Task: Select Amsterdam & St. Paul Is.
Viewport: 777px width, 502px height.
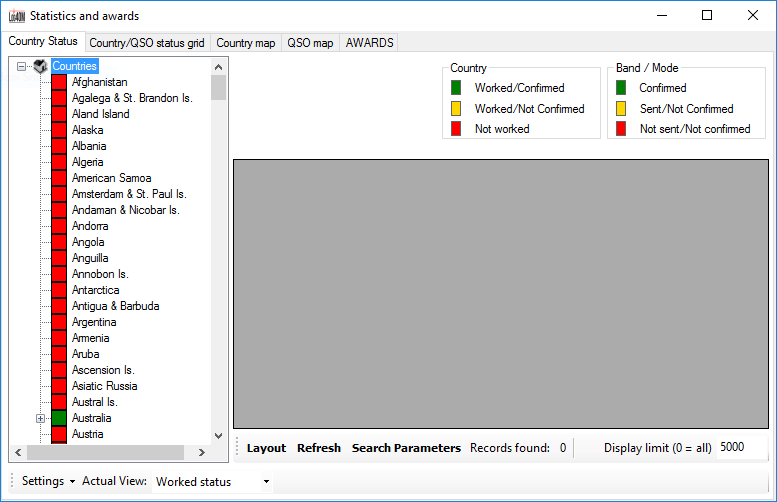Action: coord(129,194)
